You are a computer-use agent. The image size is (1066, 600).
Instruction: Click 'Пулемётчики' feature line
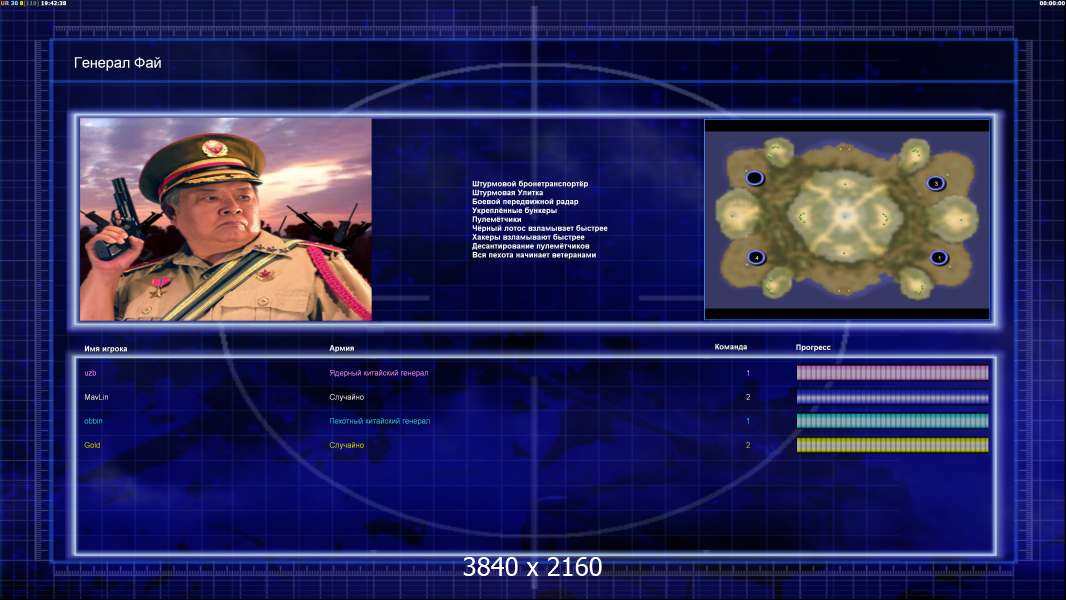496,219
